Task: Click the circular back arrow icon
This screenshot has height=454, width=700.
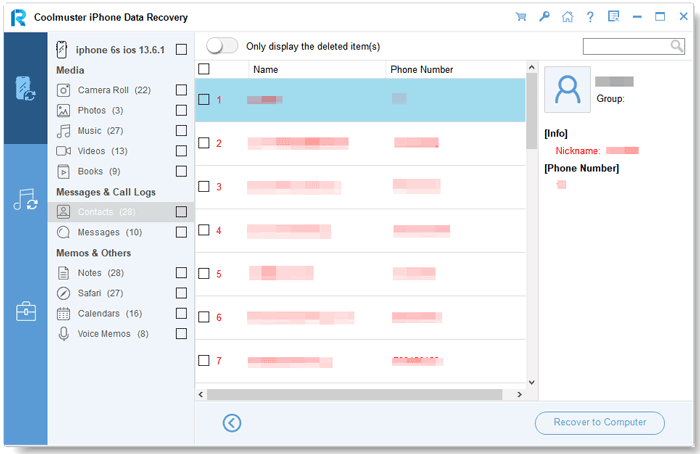Action: pos(232,423)
